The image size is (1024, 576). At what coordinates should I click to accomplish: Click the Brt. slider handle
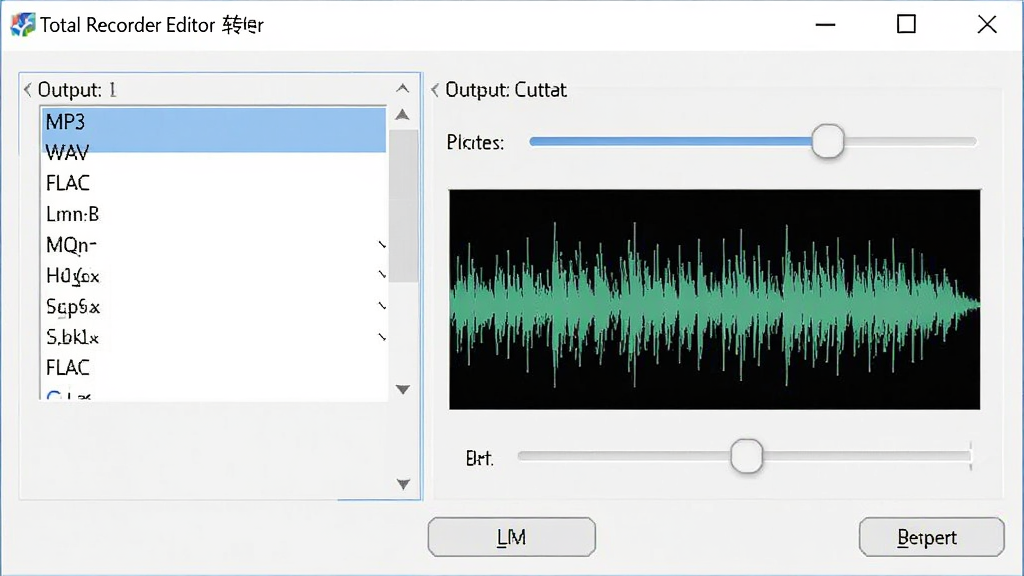(x=746, y=456)
